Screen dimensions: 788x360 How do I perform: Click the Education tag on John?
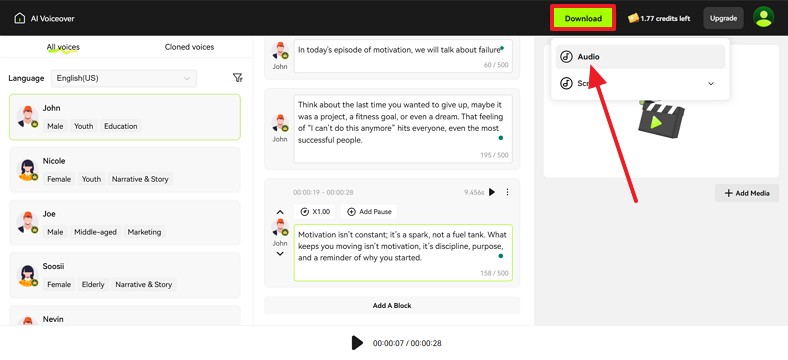coord(121,126)
